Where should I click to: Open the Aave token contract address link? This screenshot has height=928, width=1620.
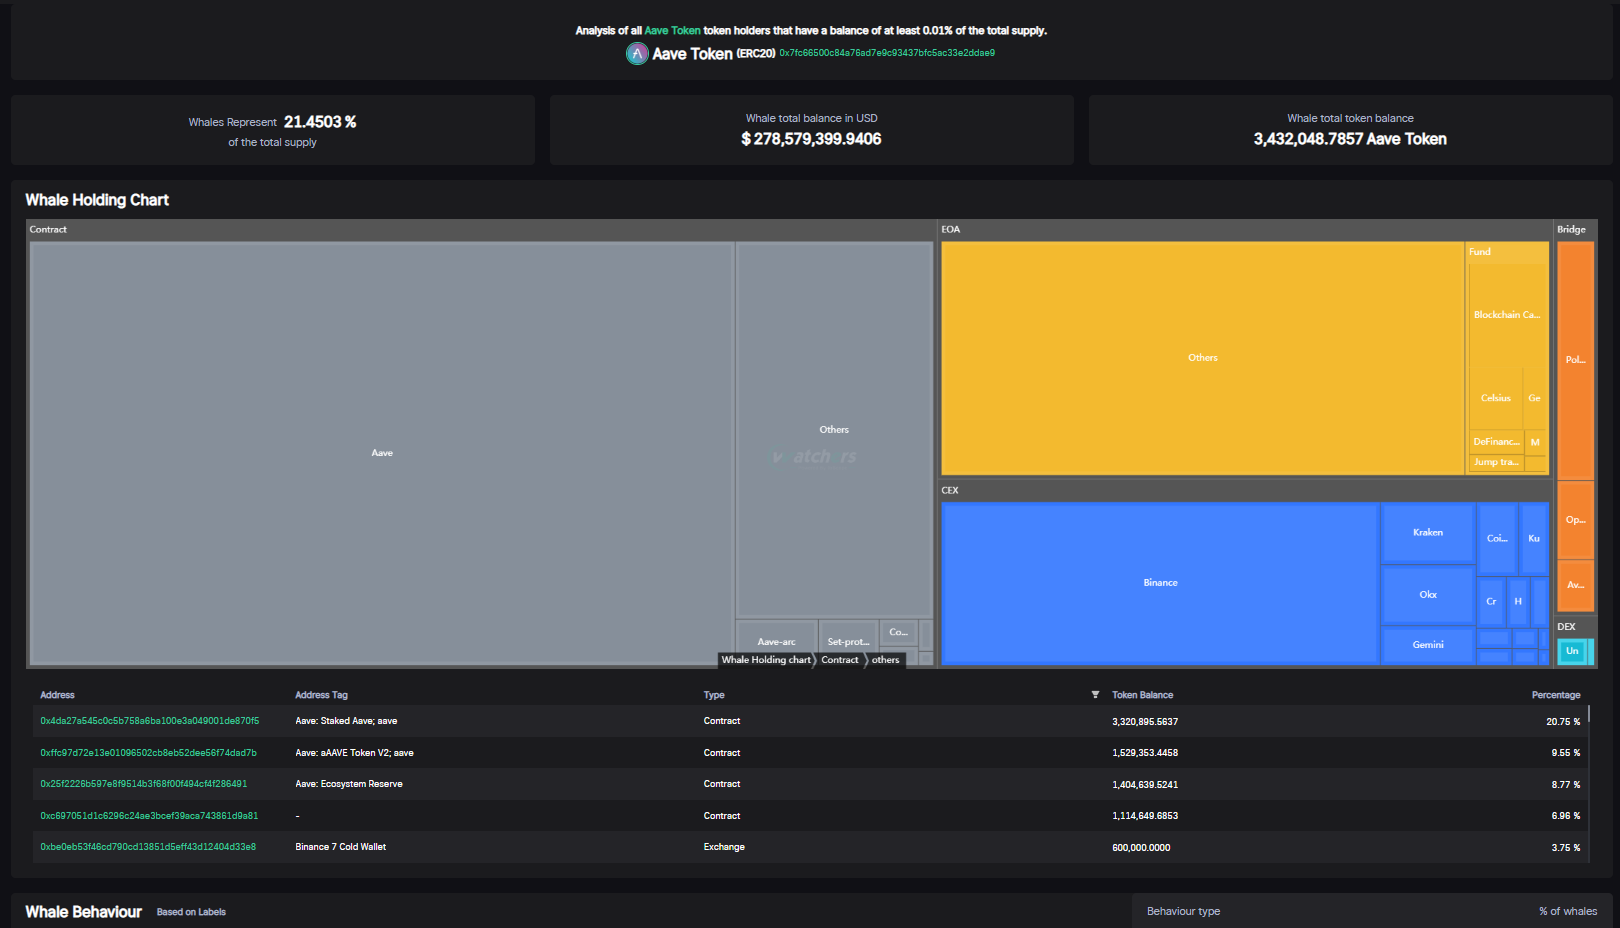pos(887,53)
